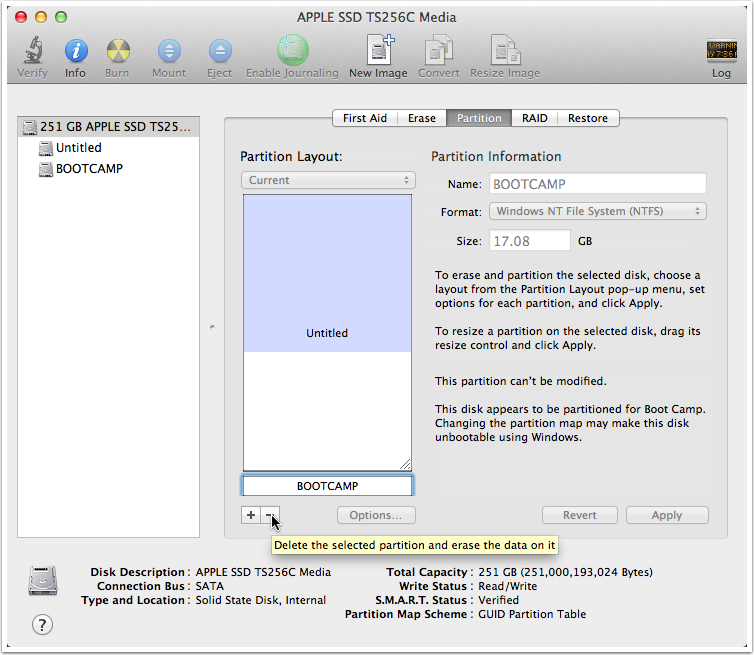Switch to the First Aid tab
754x655 pixels.
(x=365, y=118)
